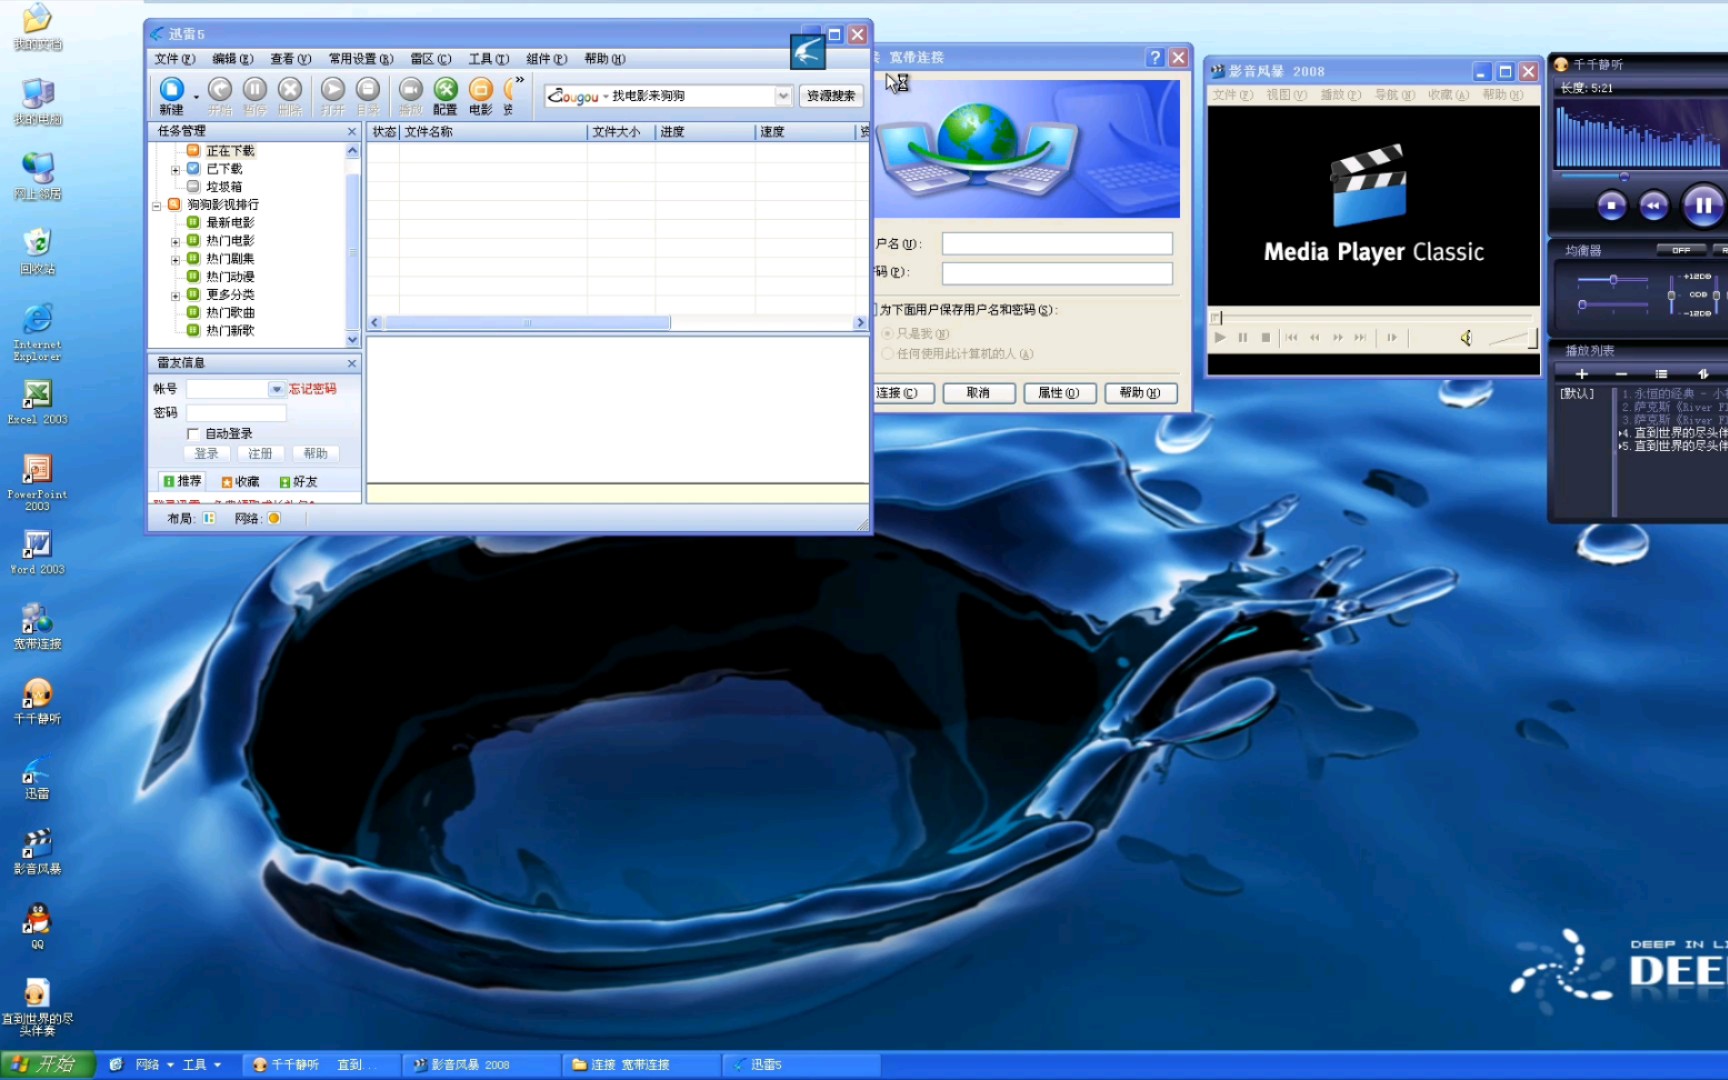This screenshot has height=1080, width=1728.
Task: Select 任何使用此计算机的人 radio button
Action: click(887, 354)
